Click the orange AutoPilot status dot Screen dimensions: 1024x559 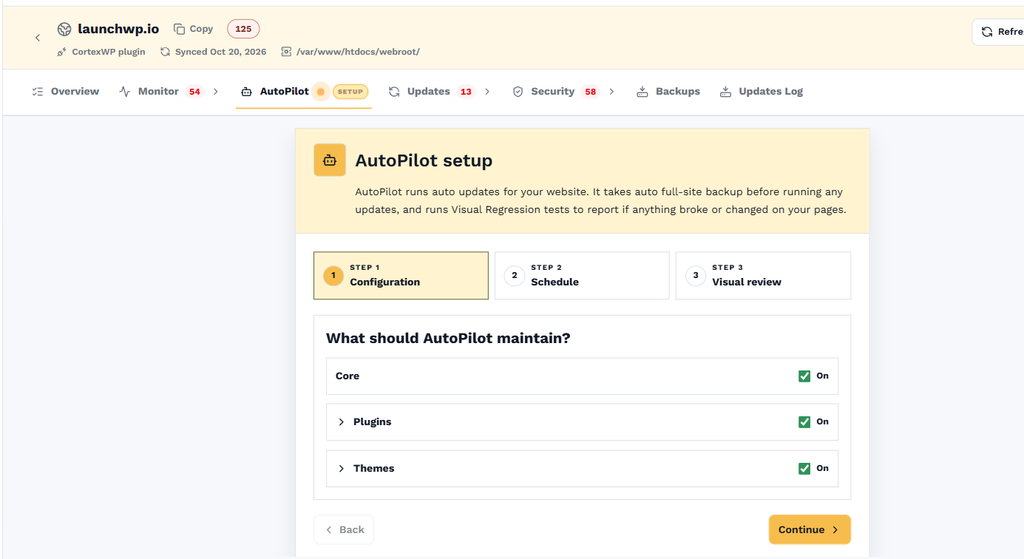[321, 91]
